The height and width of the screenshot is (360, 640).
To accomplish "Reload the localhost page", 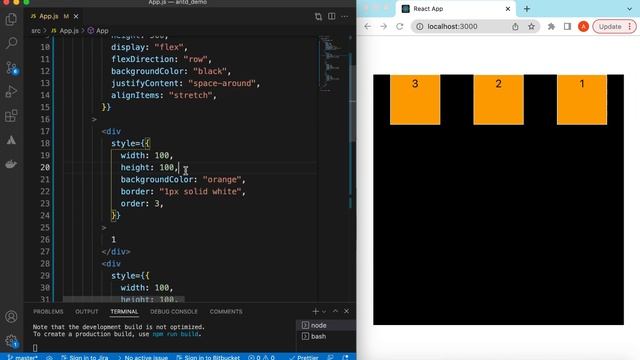I will pos(400,27).
